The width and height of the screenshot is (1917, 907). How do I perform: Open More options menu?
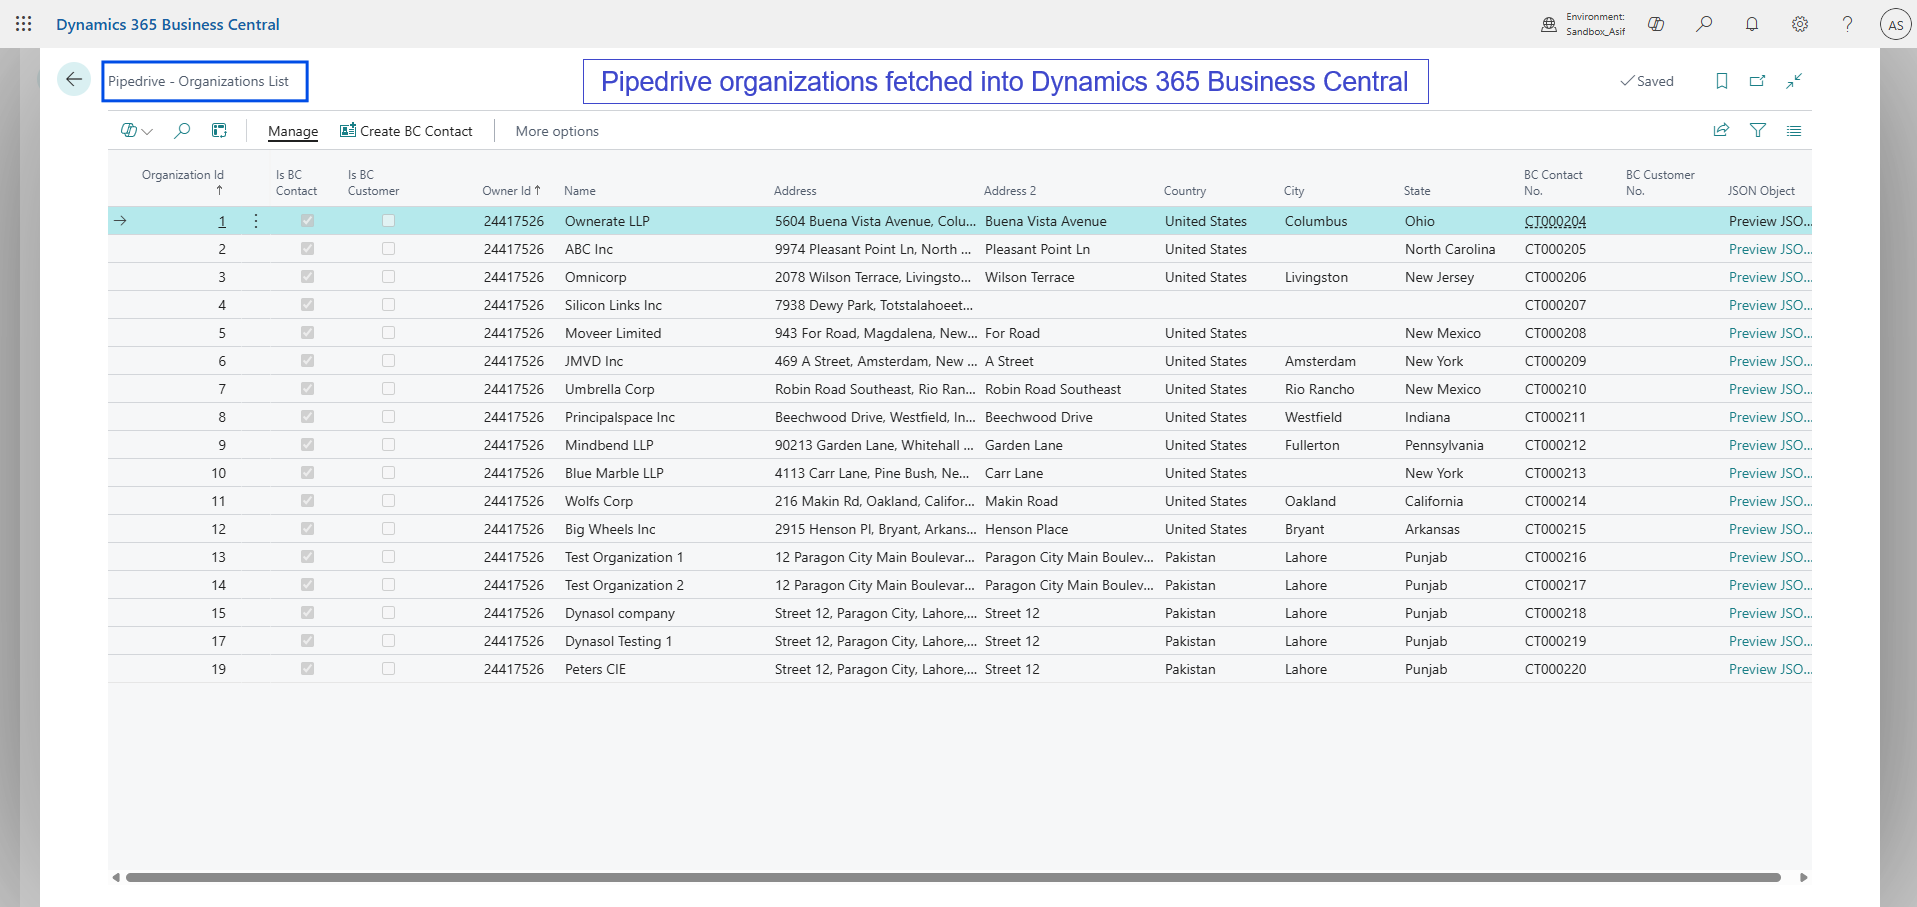[x=556, y=131]
